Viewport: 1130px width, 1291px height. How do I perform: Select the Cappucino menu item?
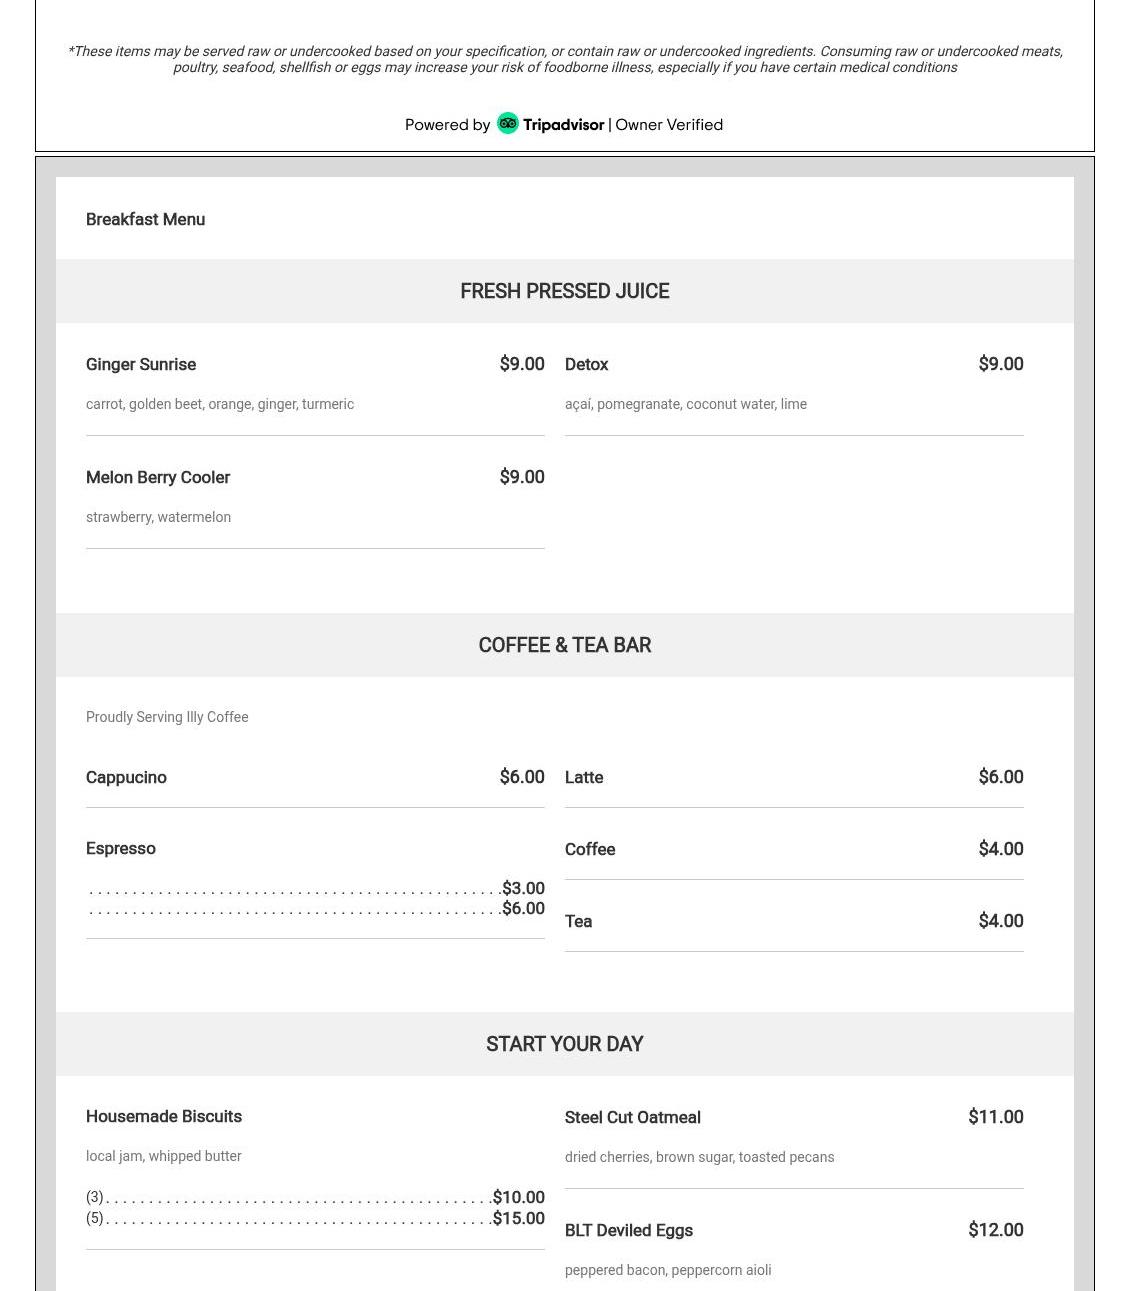126,778
